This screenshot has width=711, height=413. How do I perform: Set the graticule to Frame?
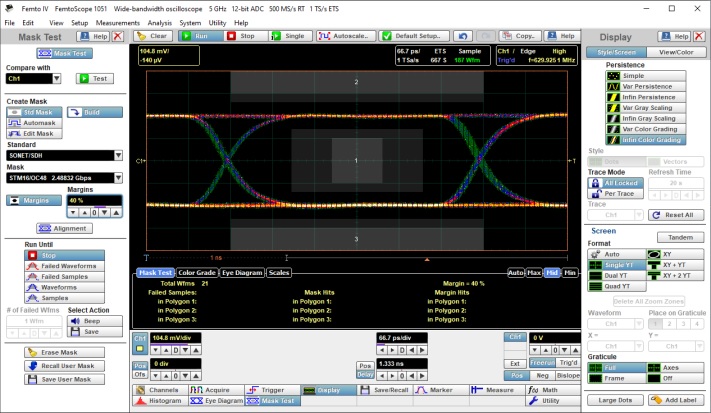tap(613, 379)
